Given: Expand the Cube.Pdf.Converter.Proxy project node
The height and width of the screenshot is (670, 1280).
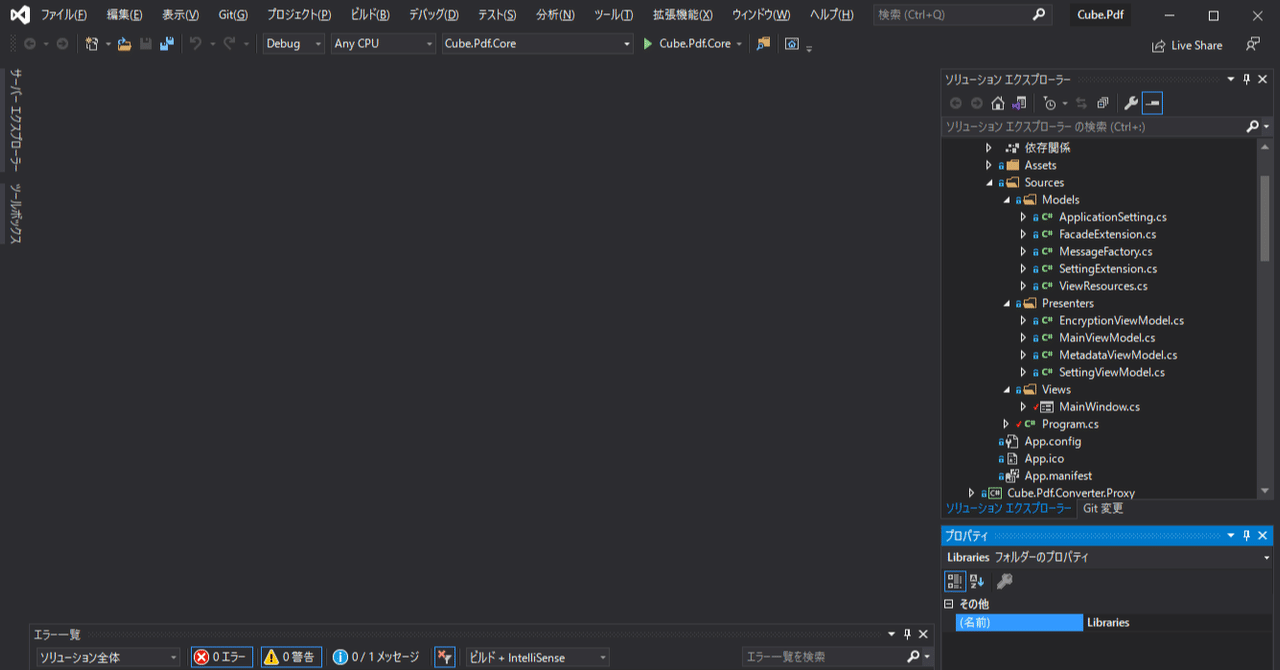Looking at the screenshot, I should pos(972,493).
